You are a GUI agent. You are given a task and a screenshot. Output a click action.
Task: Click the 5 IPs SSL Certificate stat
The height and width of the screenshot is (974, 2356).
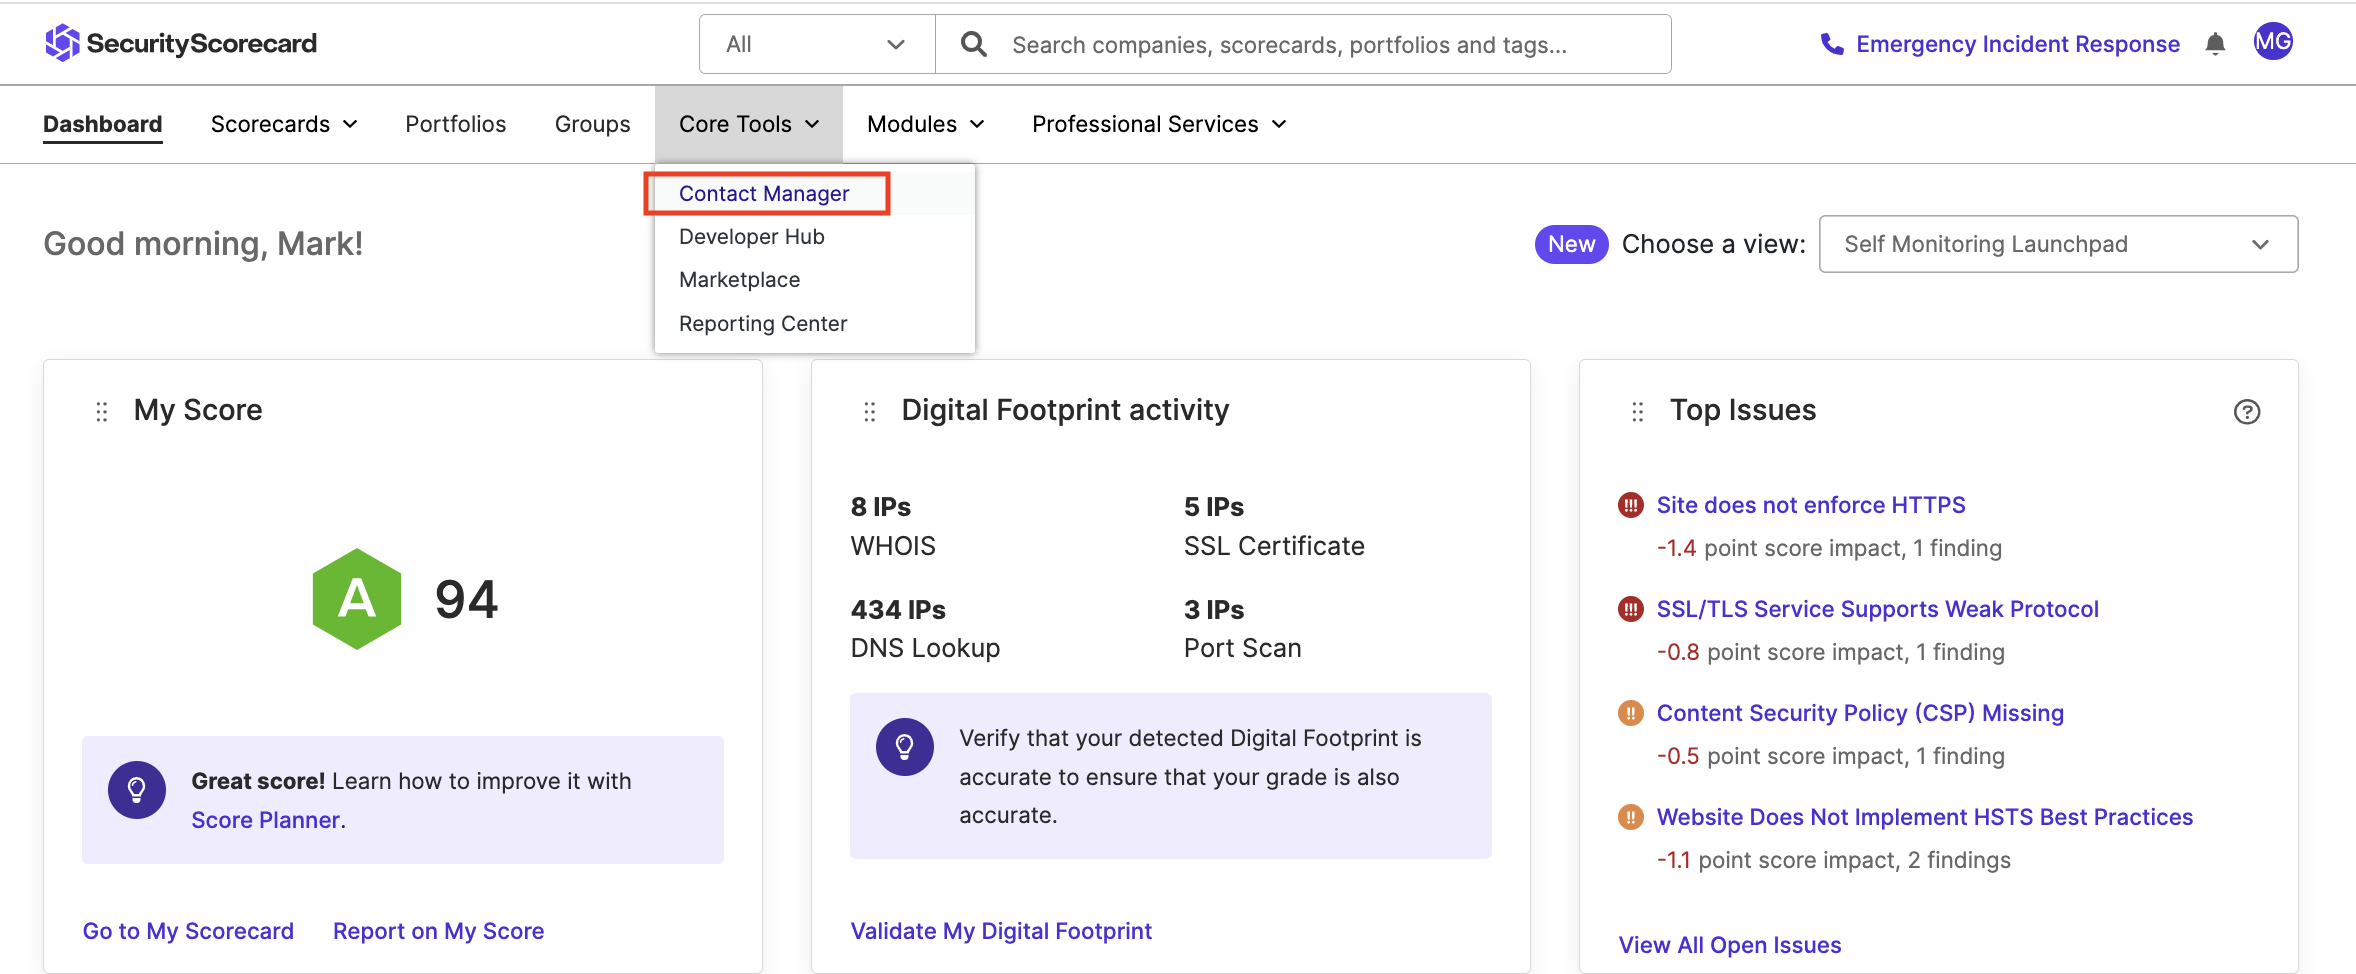(x=1274, y=526)
